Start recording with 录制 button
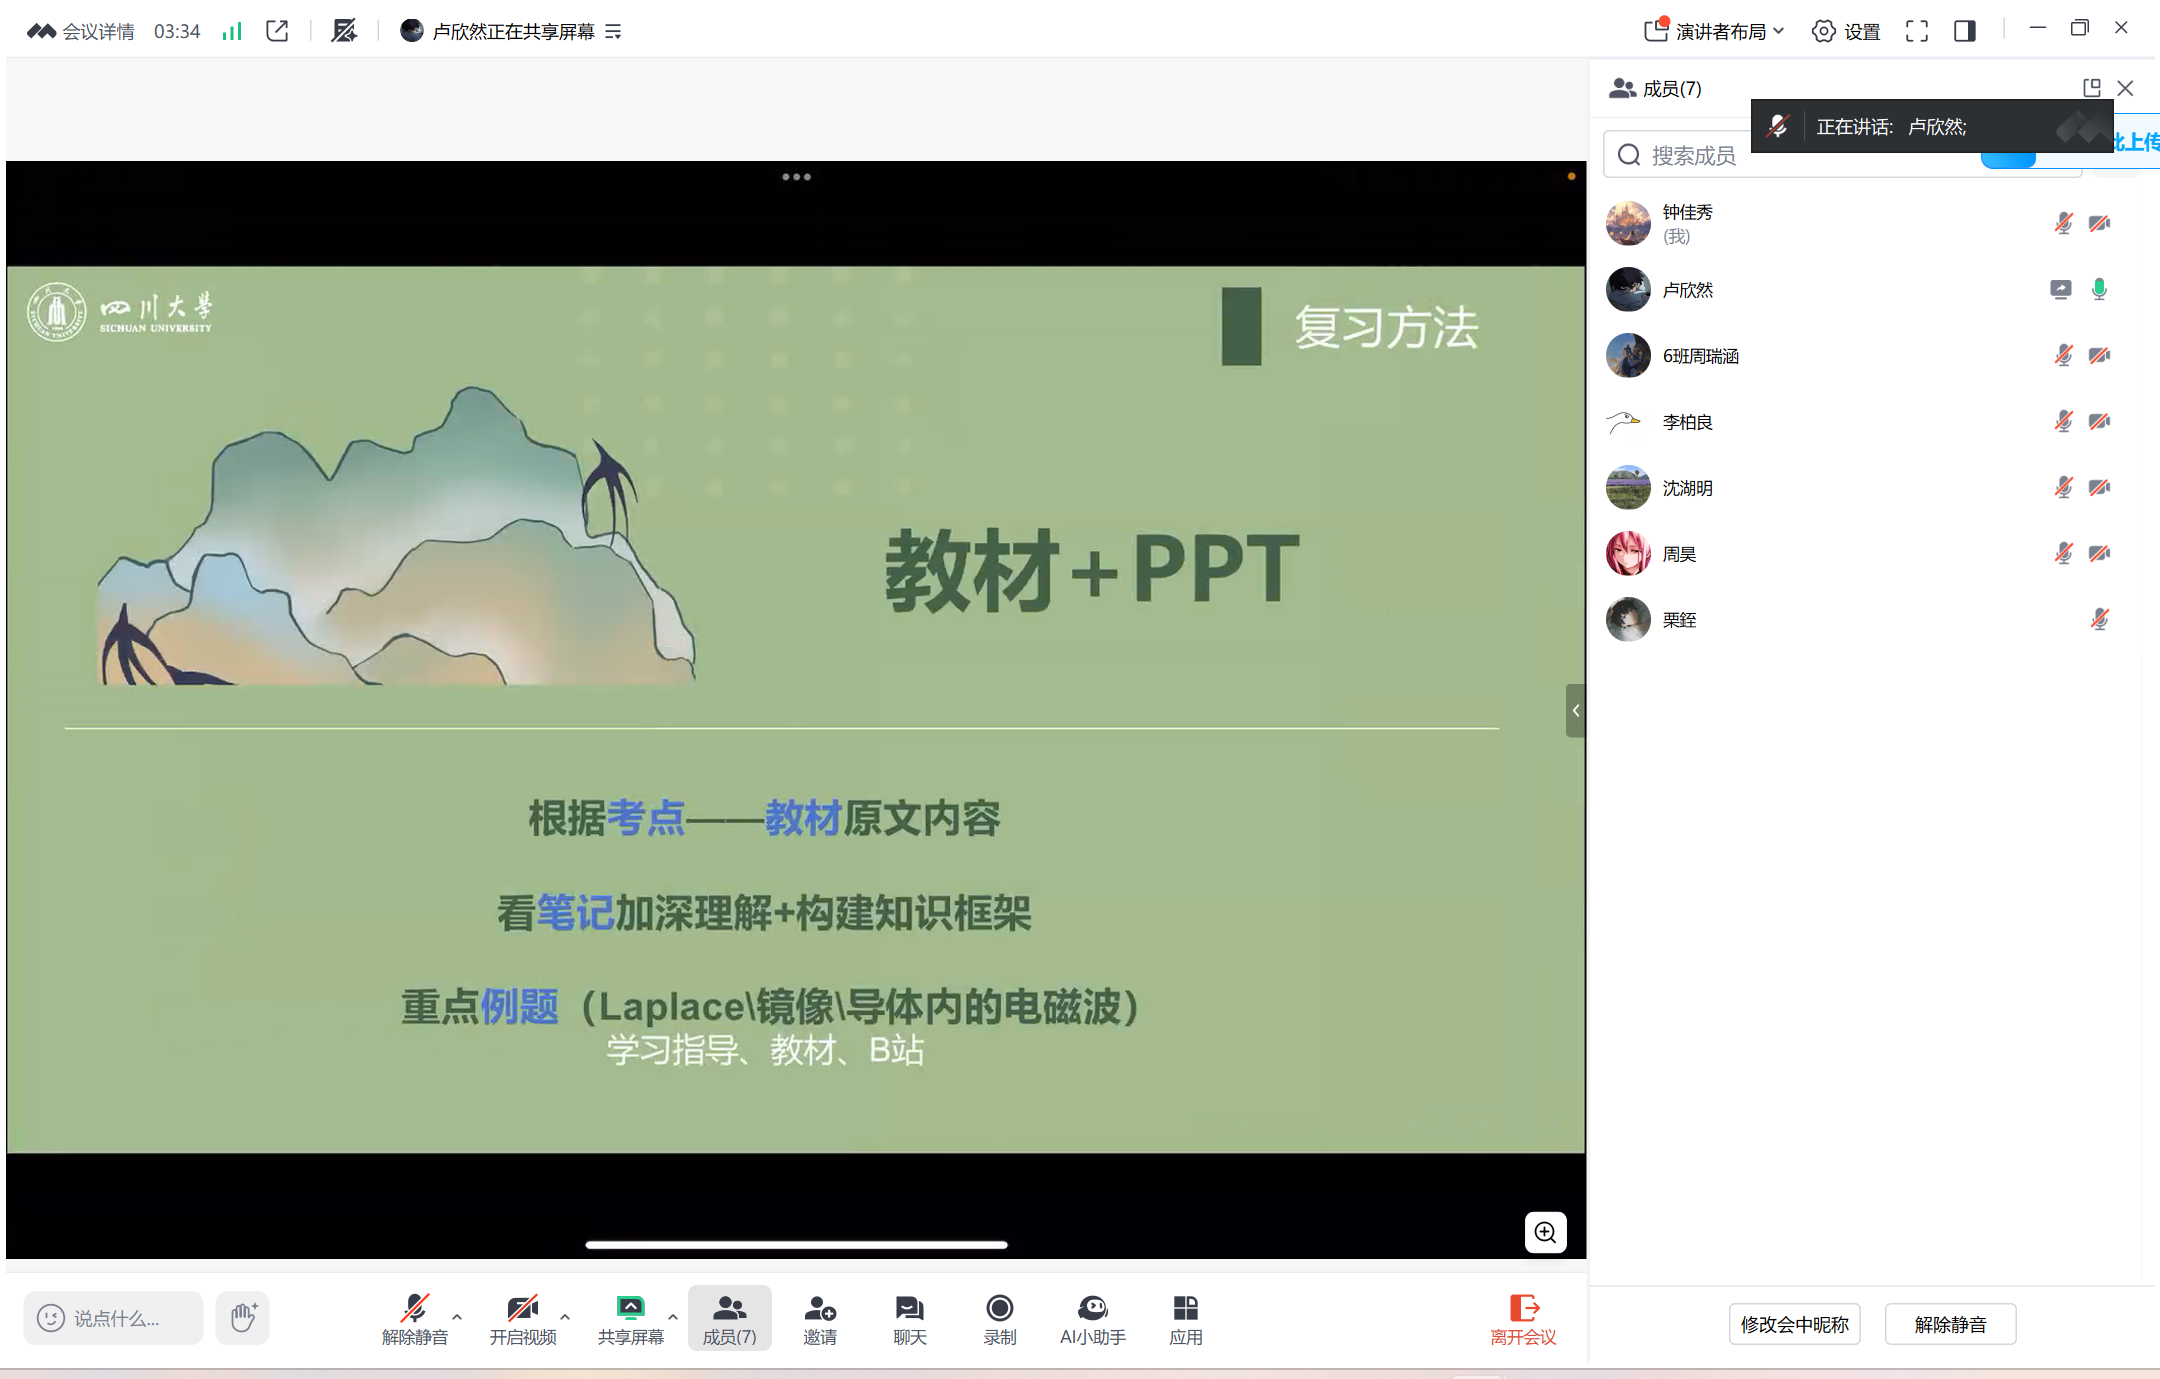2160x1379 pixels. 999,1319
